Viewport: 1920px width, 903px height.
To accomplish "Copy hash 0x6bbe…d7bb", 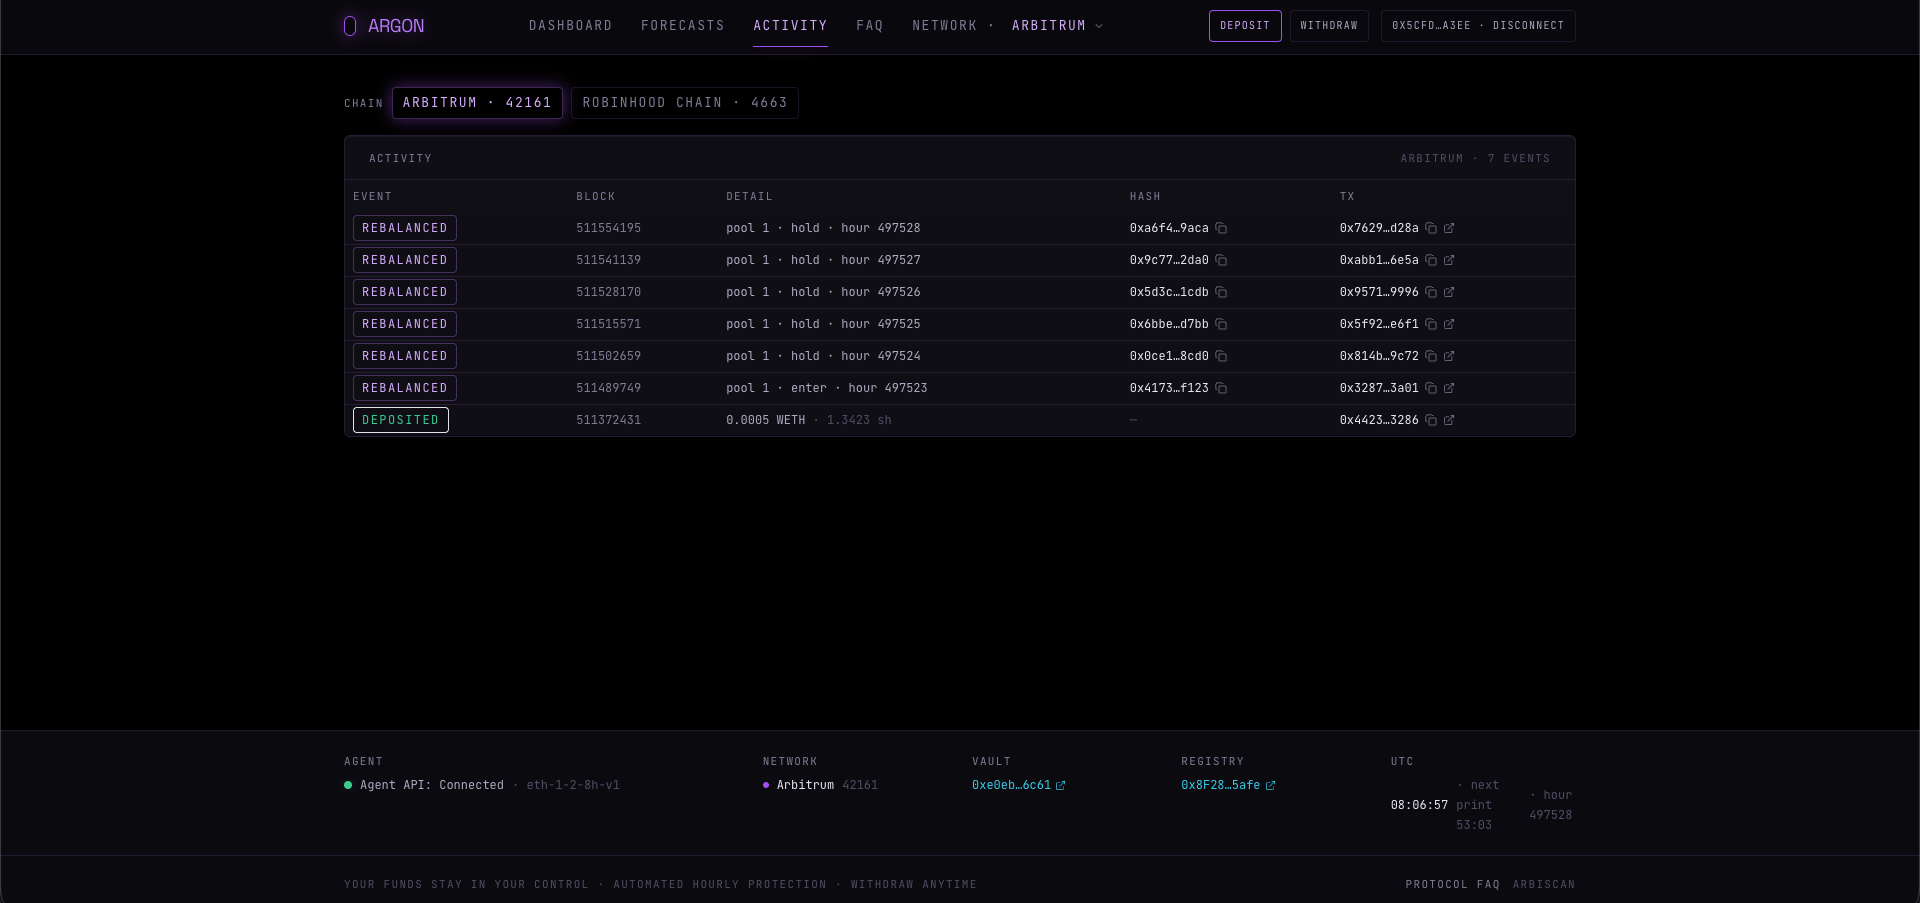I will [1221, 324].
